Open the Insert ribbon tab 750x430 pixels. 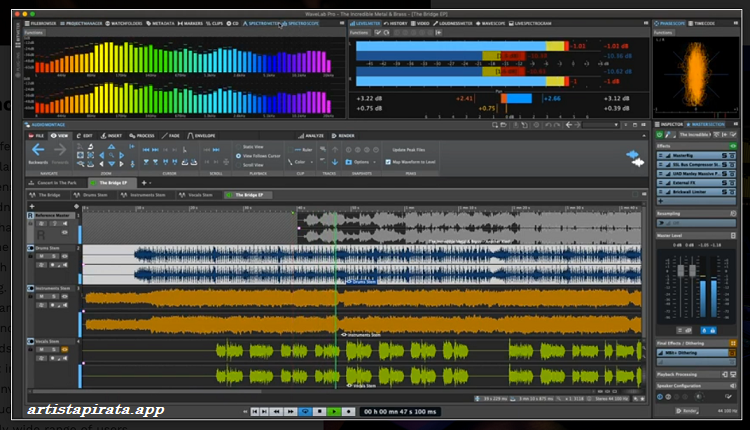tap(111, 136)
